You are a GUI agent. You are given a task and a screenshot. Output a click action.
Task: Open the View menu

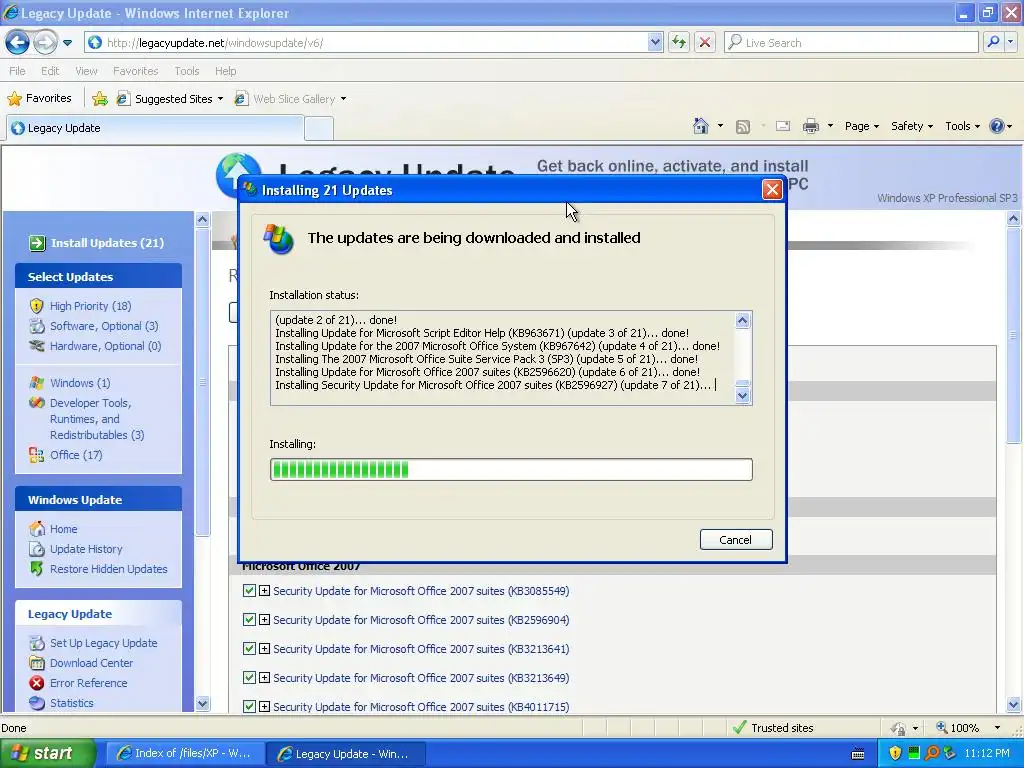[x=86, y=71]
